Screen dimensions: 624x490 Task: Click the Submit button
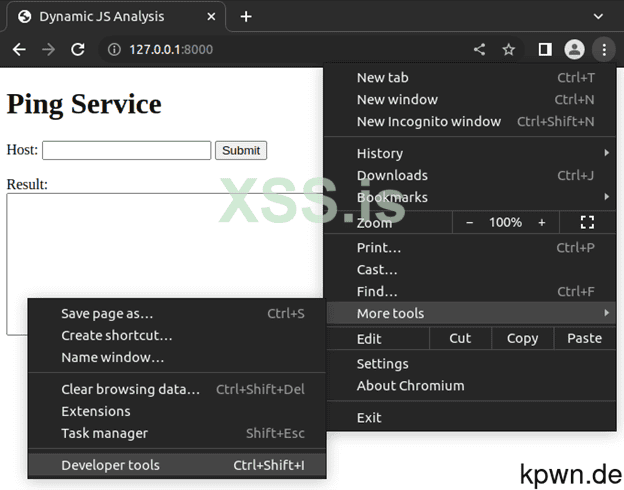(x=241, y=150)
